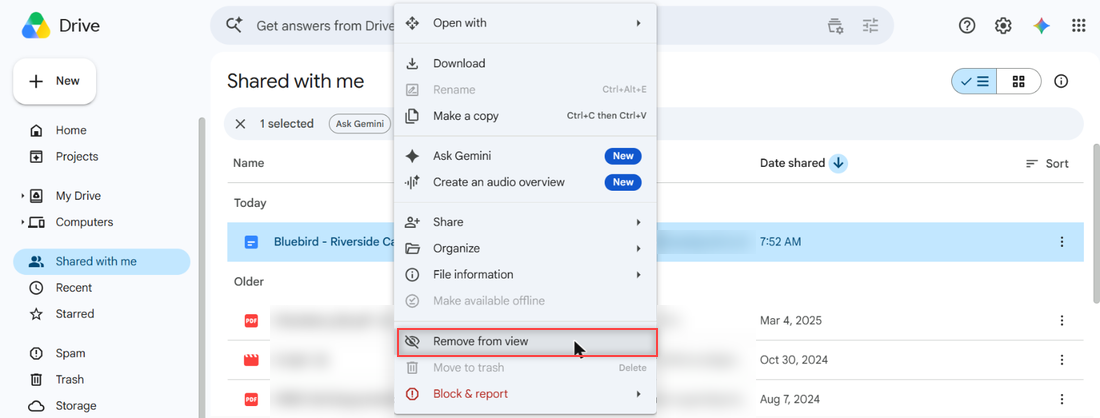The height and width of the screenshot is (418, 1100).
Task: Open Starred in the sidebar
Action: tap(74, 314)
